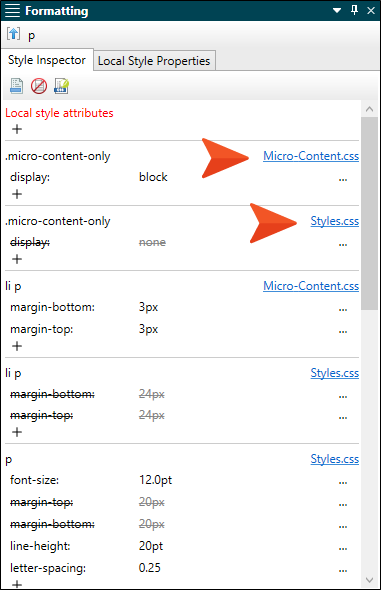The image size is (381, 590).
Task: Click the red crossed-out circle toolbar icon
Action: coord(39,86)
